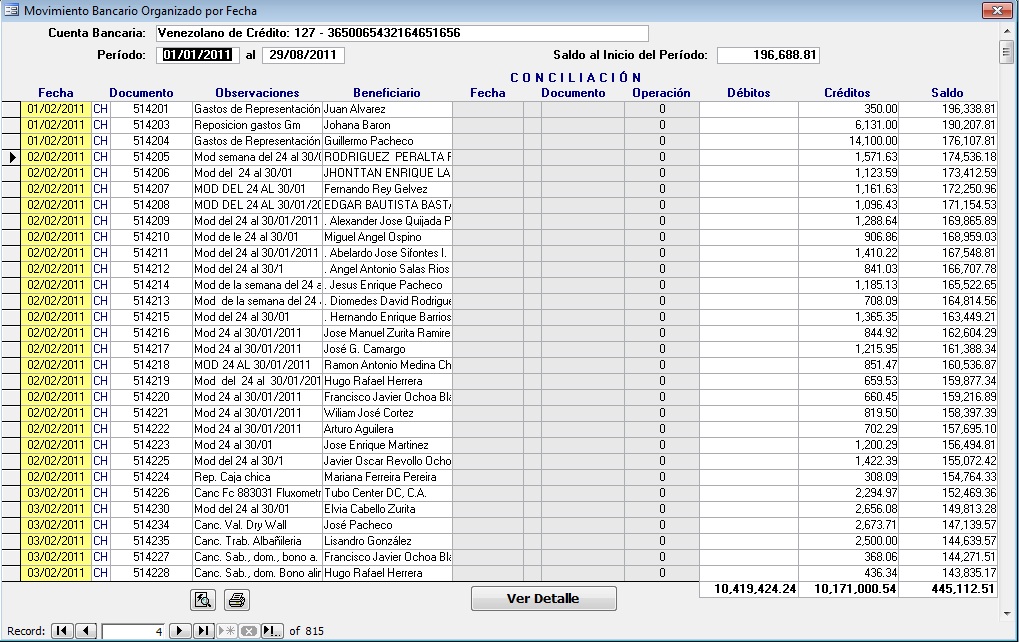1019x642 pixels.
Task: Click the Ver Detalle button
Action: (543, 598)
